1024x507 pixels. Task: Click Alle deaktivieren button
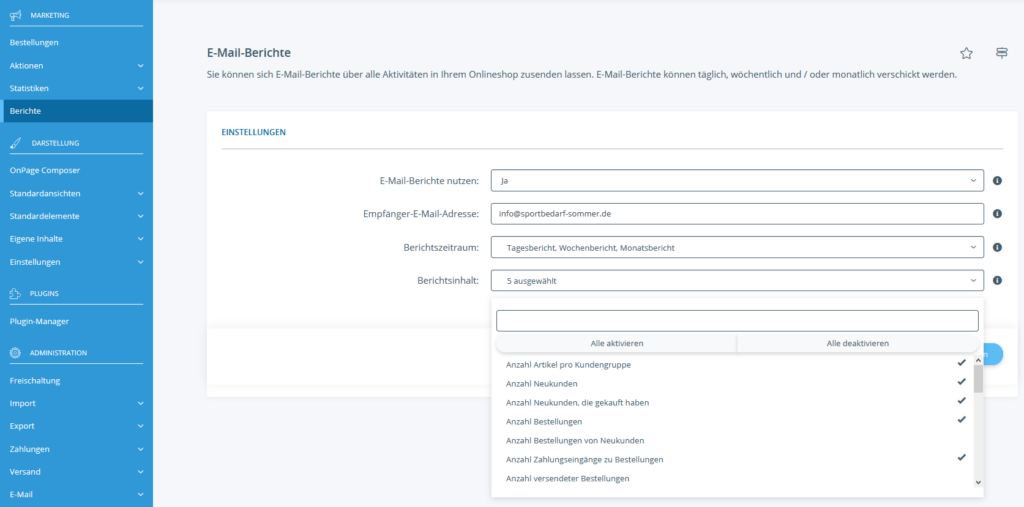tap(857, 343)
